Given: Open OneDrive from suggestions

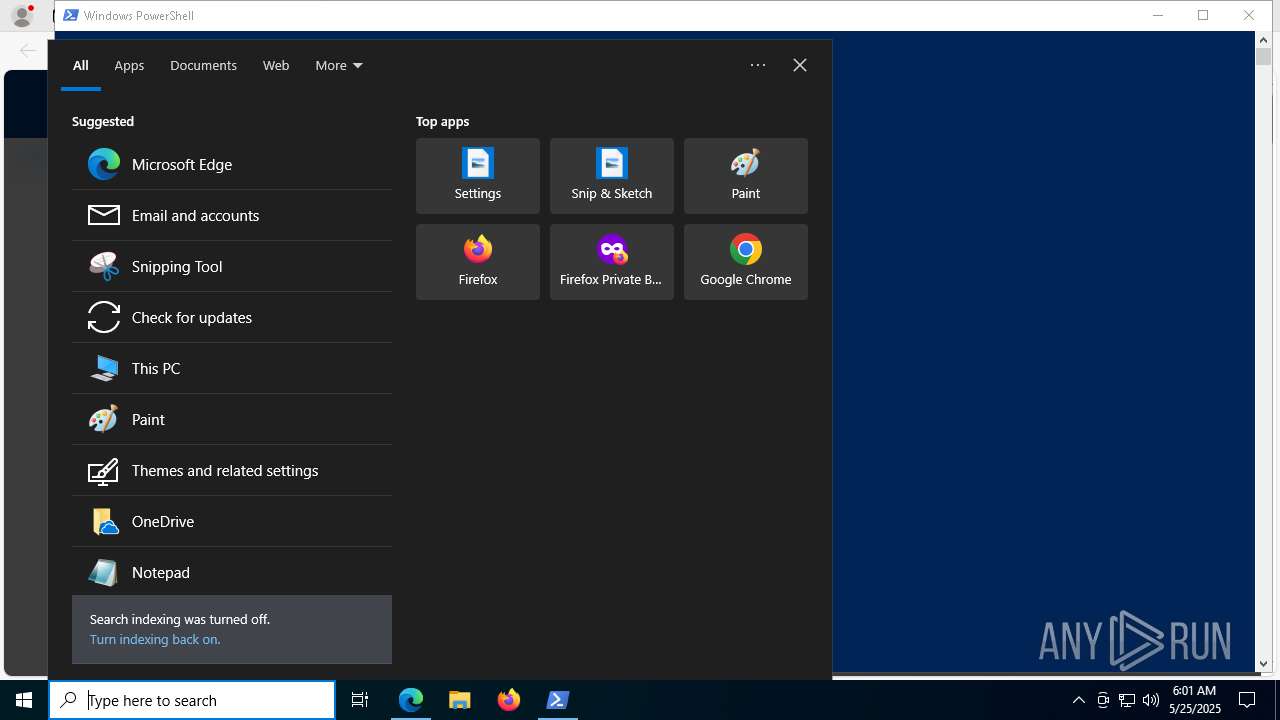Looking at the screenshot, I should pos(232,521).
